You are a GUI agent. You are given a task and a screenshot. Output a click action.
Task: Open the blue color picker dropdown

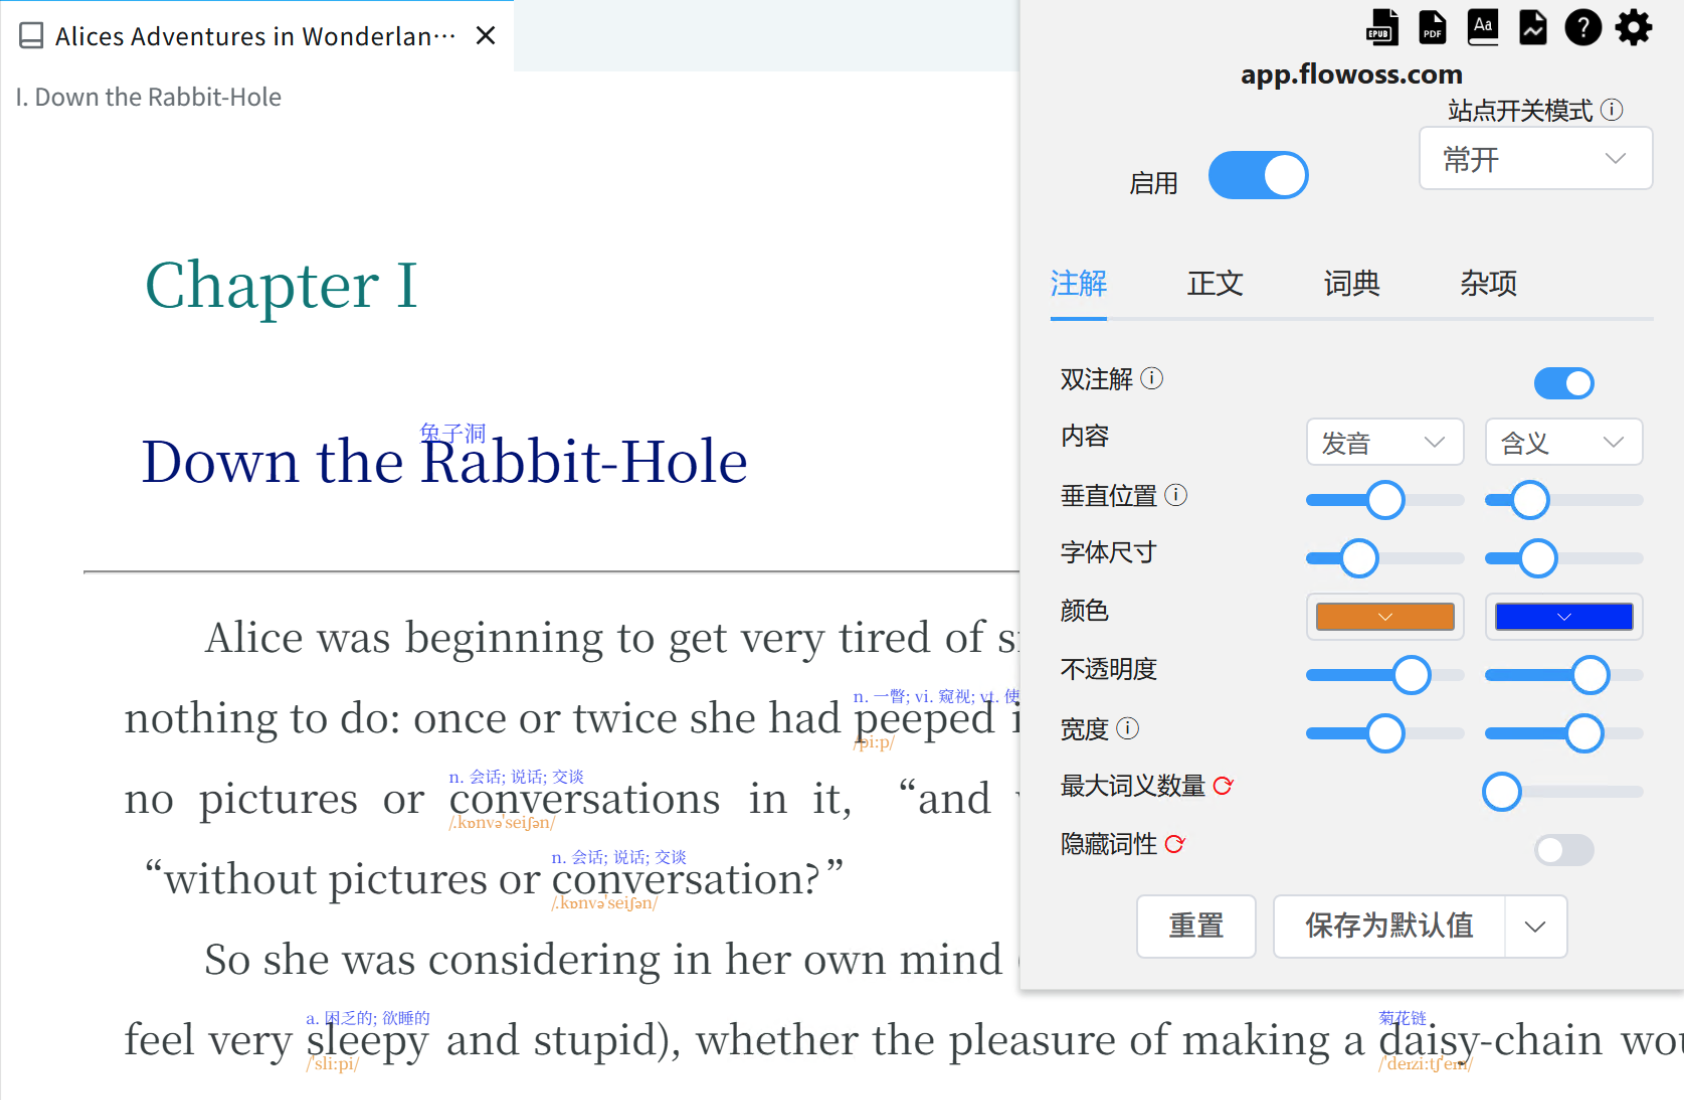(1564, 616)
